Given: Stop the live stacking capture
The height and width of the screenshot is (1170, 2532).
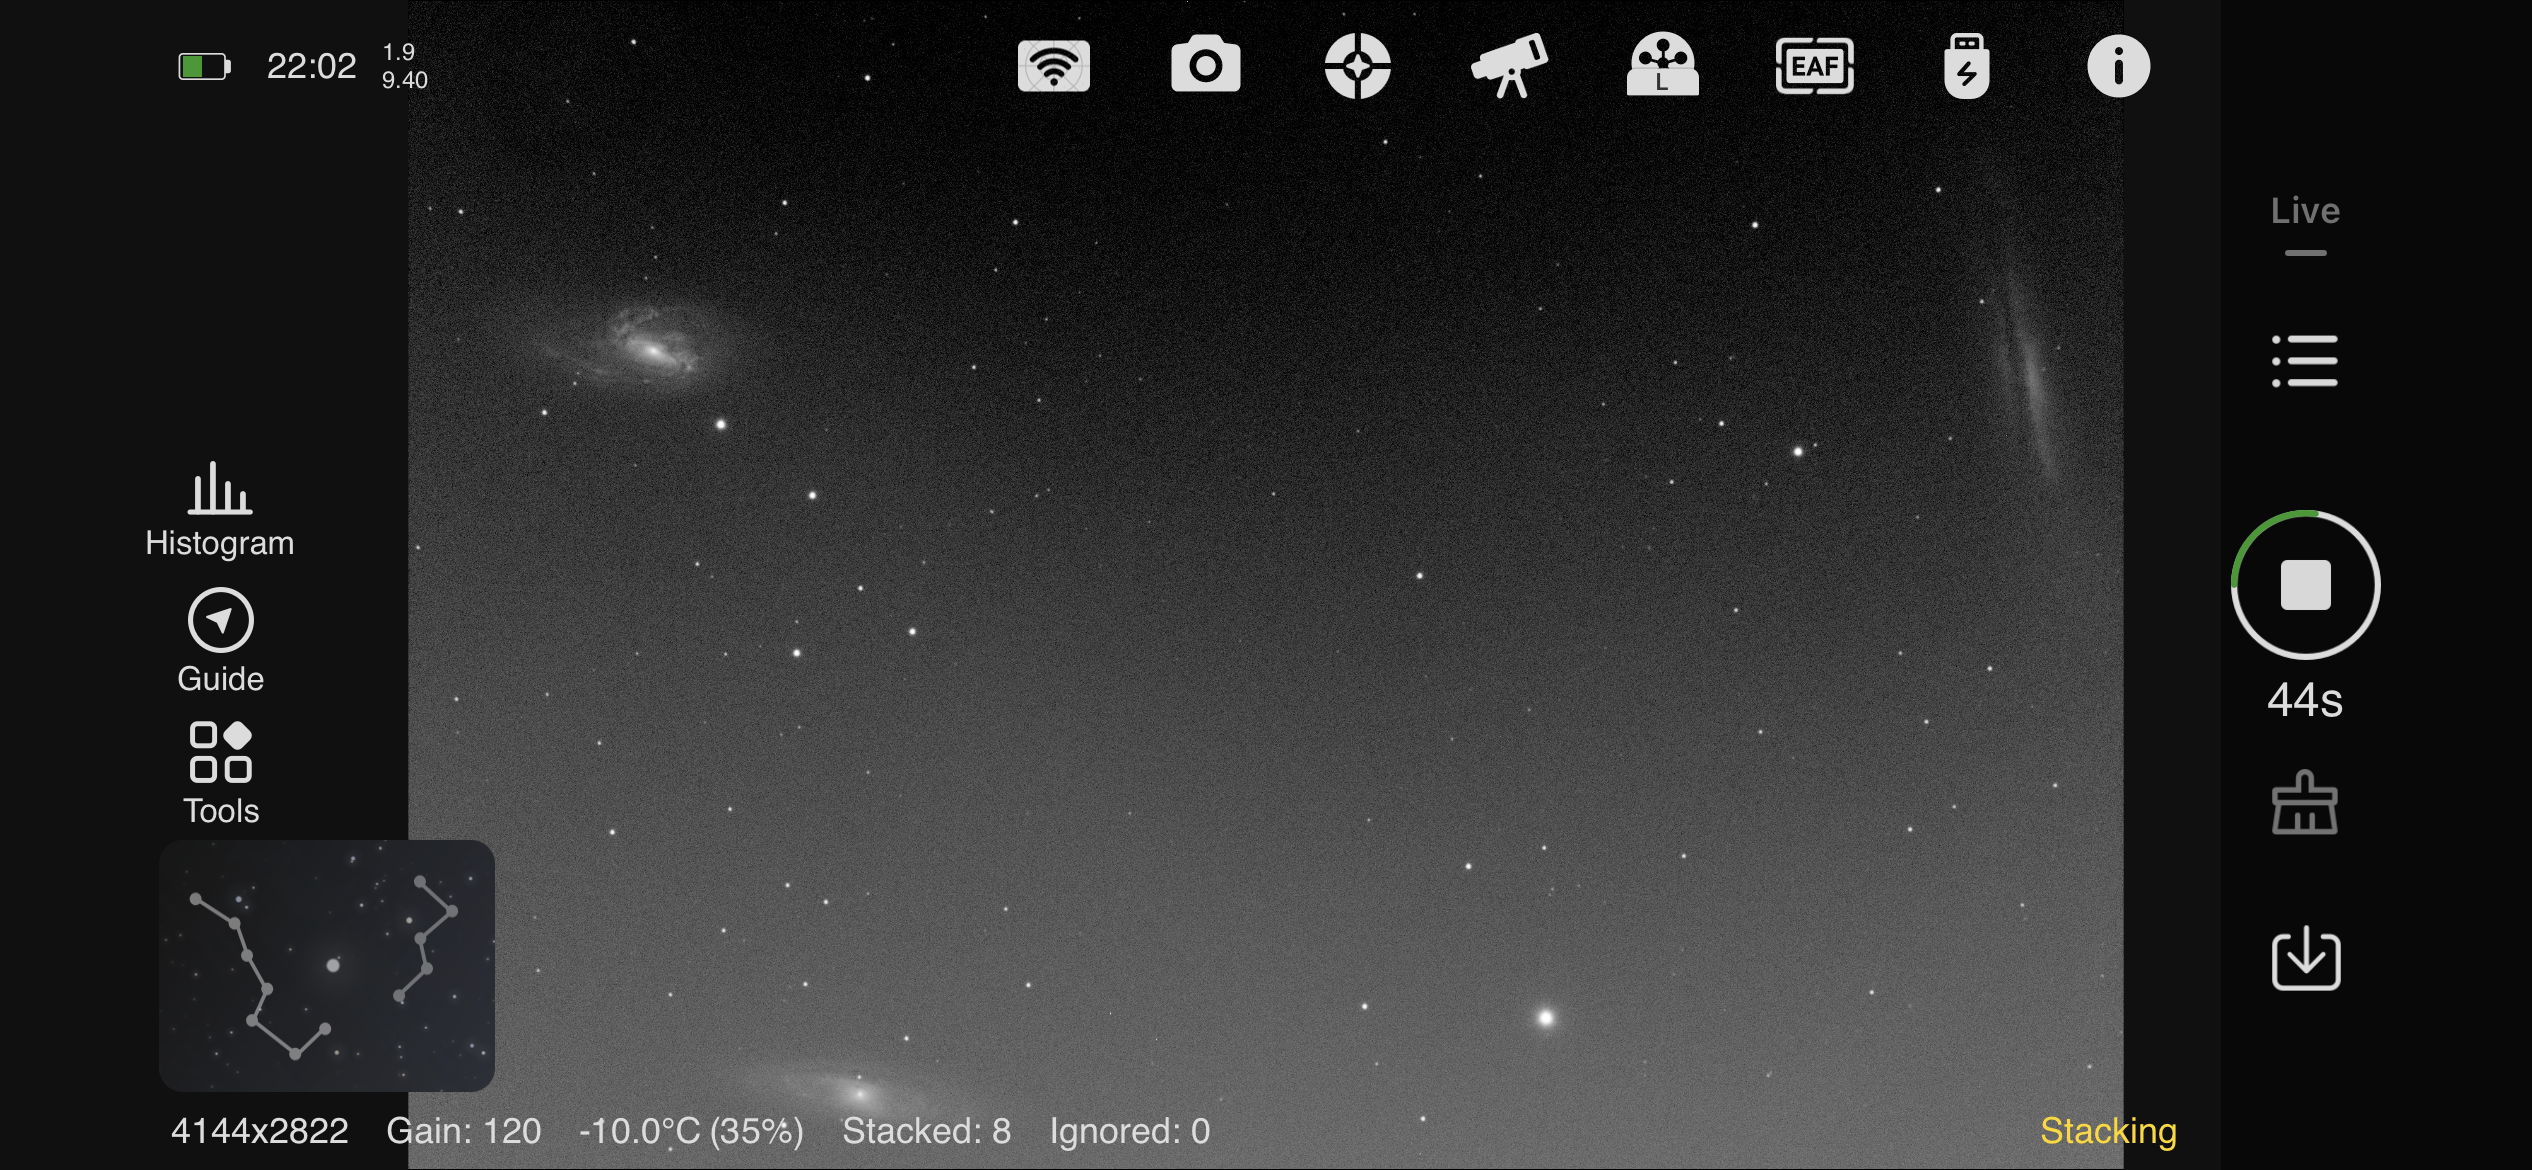Looking at the screenshot, I should (2305, 585).
